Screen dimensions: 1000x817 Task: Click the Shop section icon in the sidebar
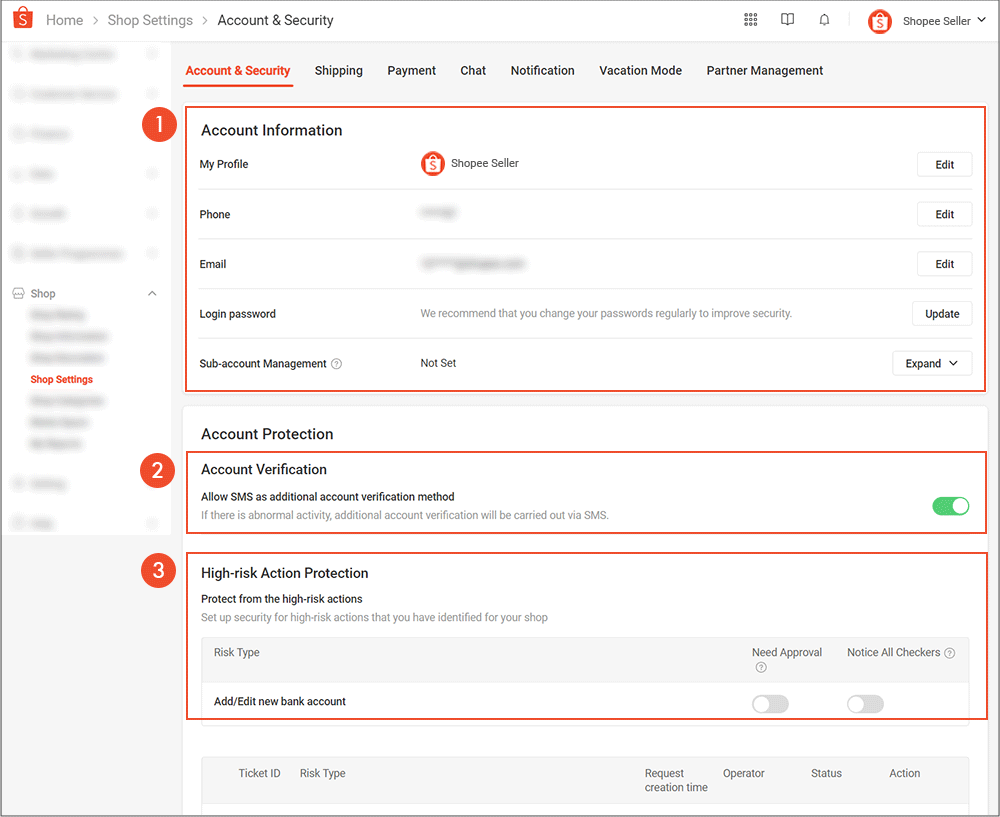(x=20, y=293)
